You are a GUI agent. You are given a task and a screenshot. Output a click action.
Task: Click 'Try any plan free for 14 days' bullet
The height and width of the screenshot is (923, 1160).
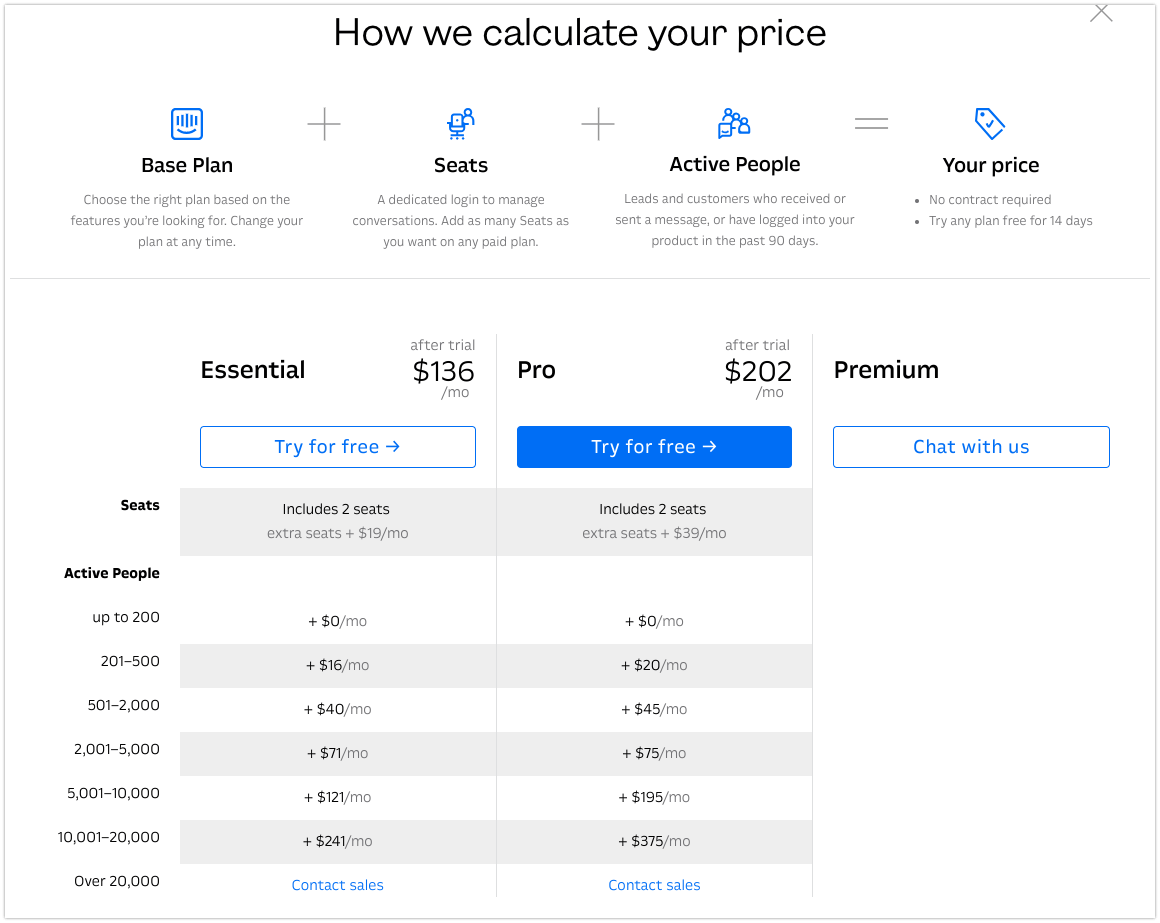pyautogui.click(x=1011, y=221)
